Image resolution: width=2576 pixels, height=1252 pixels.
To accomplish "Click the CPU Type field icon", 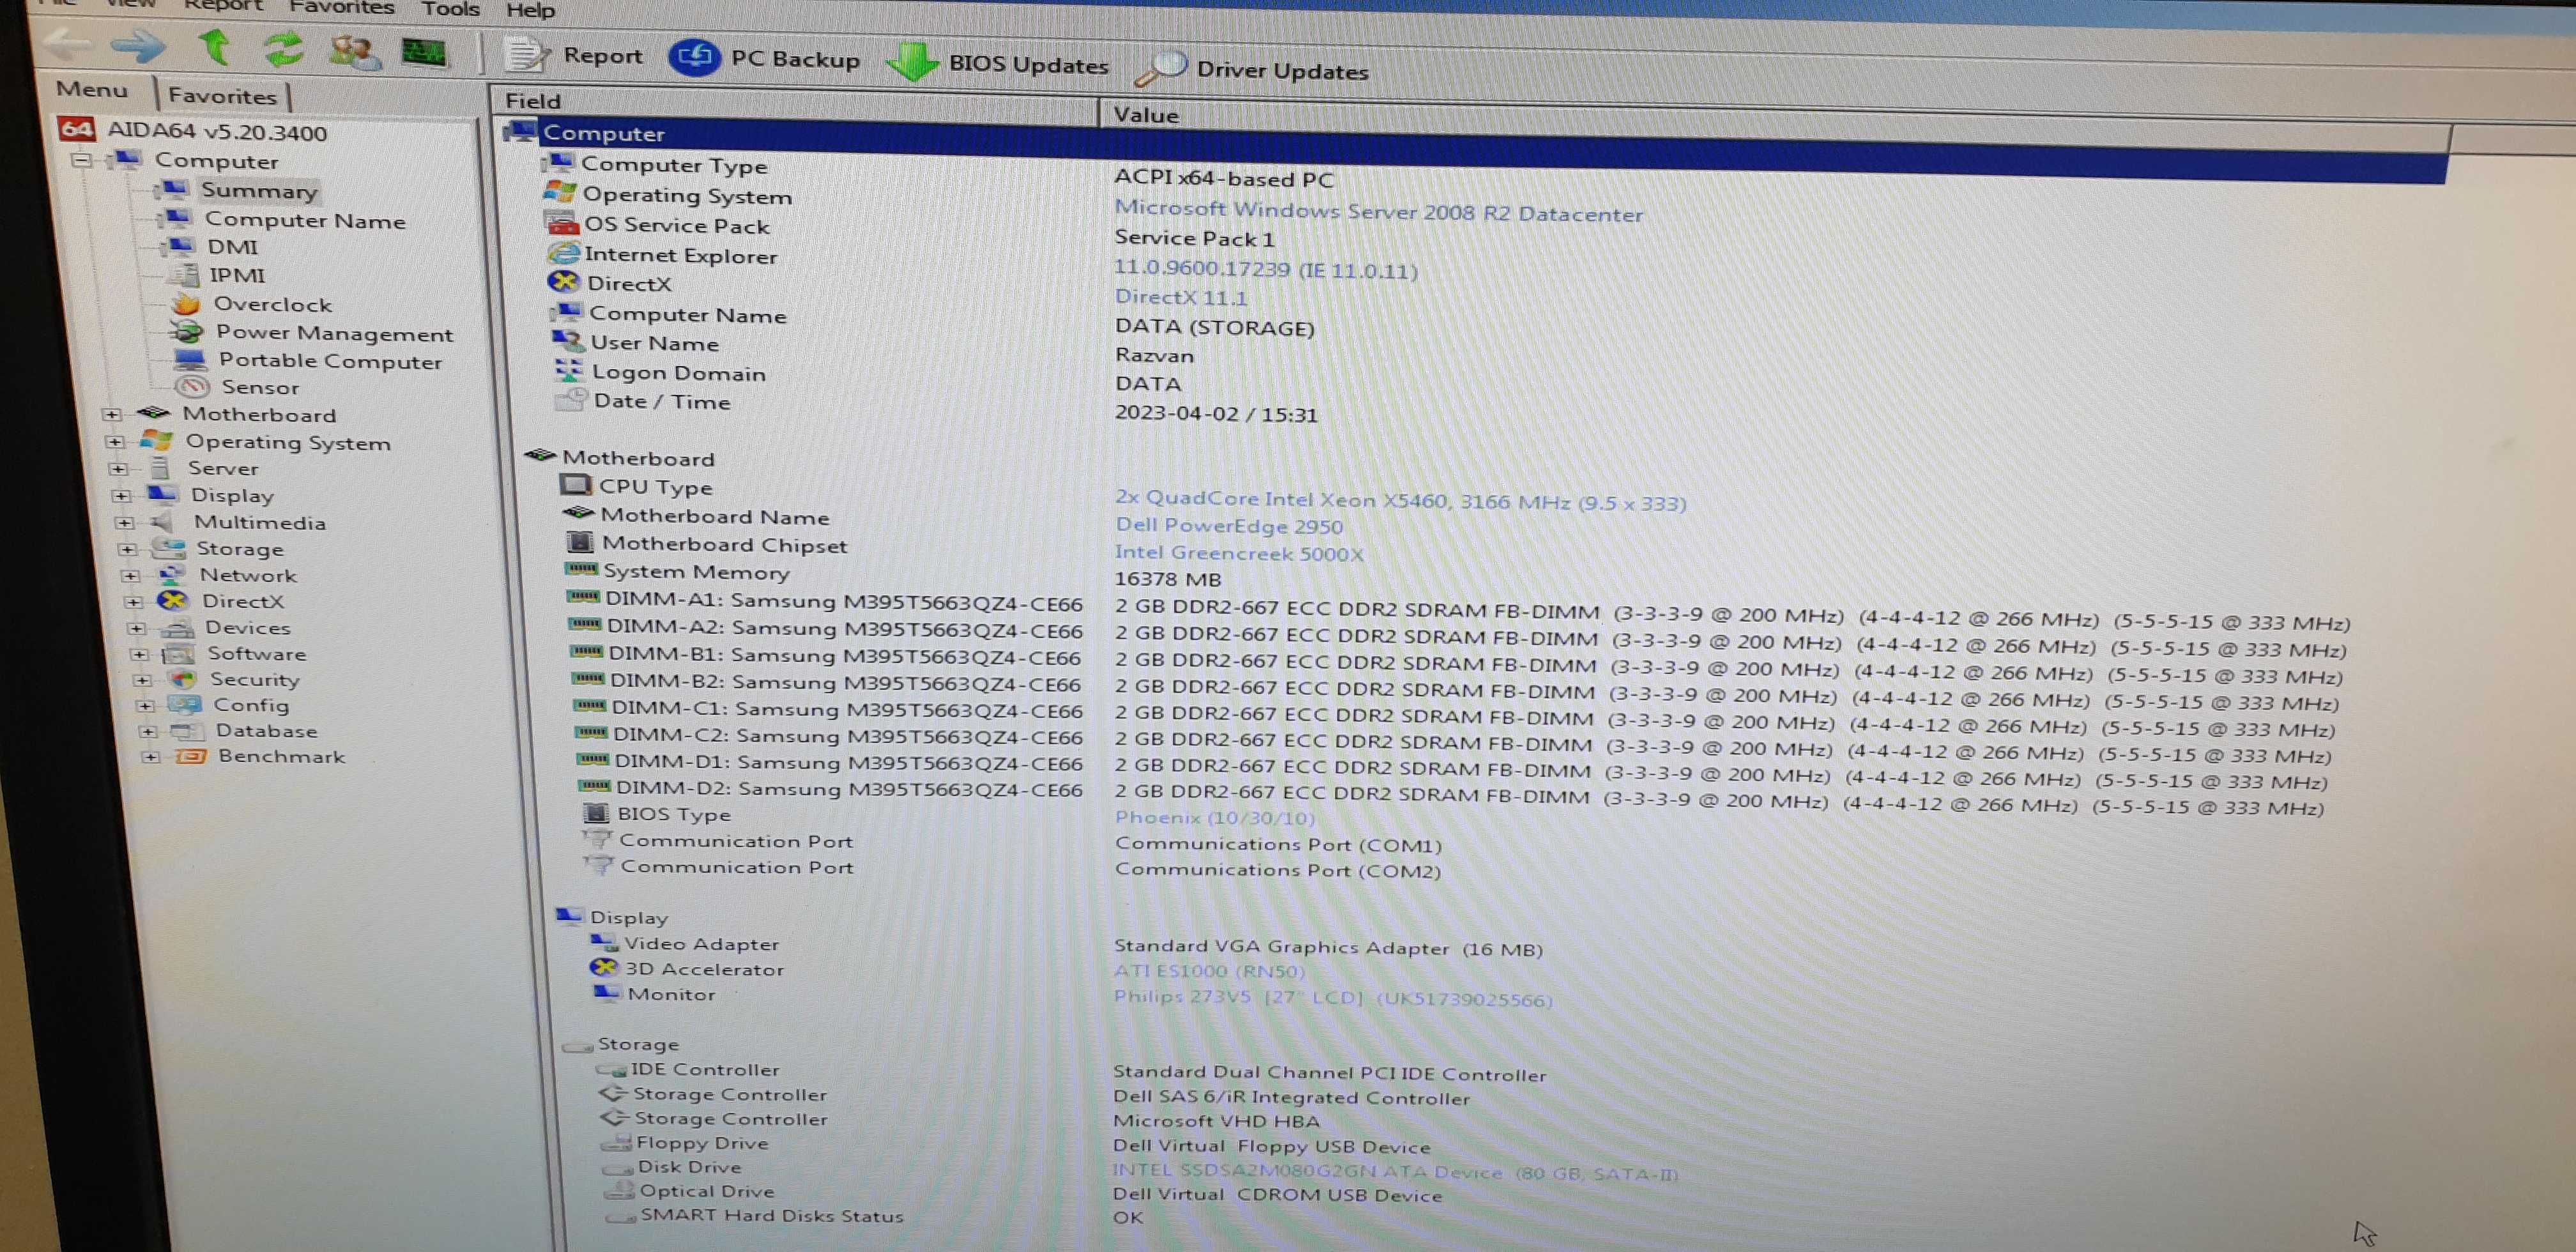I will click(x=575, y=485).
